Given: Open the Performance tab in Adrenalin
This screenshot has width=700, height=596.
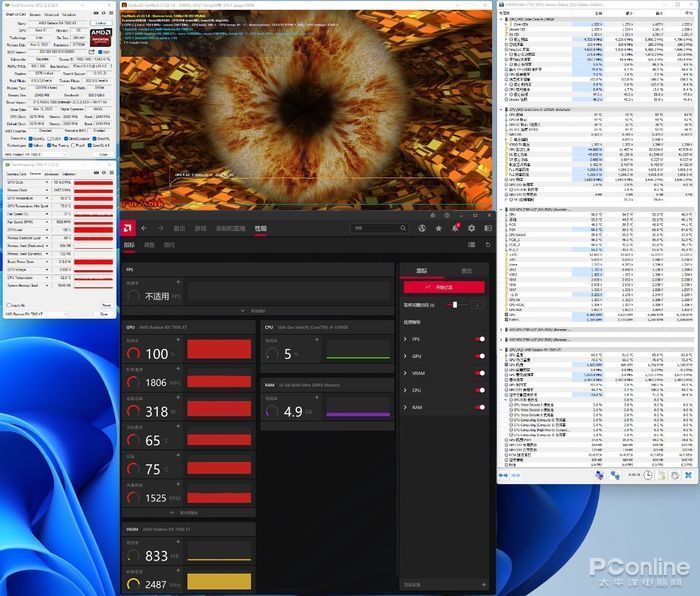Looking at the screenshot, I should pos(261,228).
